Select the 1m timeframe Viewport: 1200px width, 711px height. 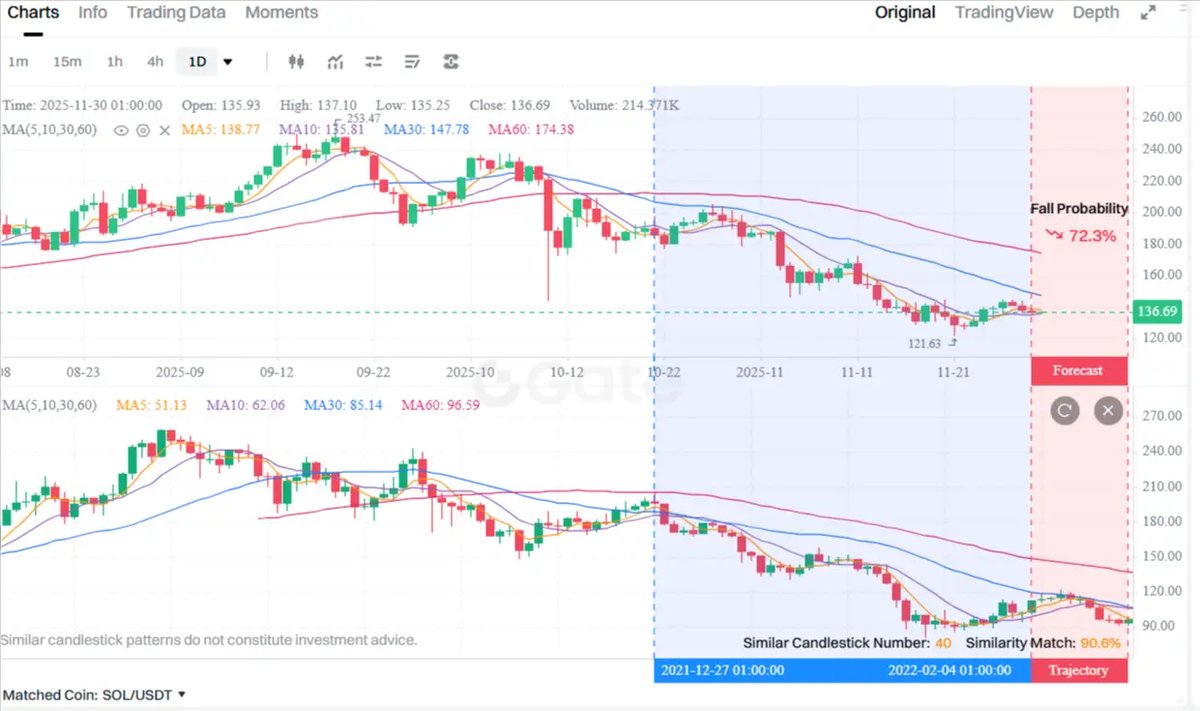[x=18, y=62]
